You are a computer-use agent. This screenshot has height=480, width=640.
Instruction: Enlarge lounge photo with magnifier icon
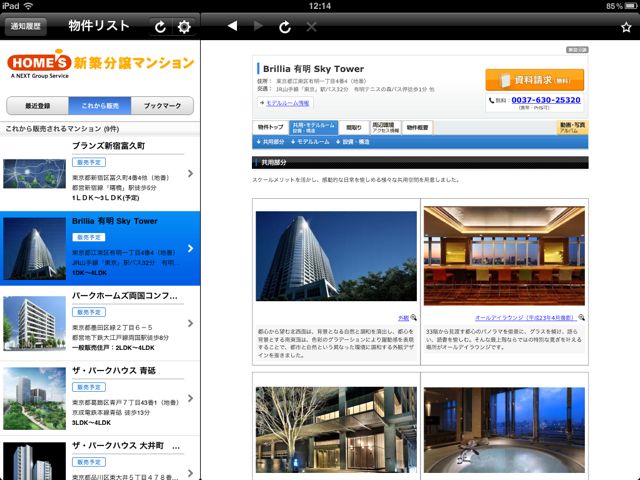pyautogui.click(x=581, y=317)
